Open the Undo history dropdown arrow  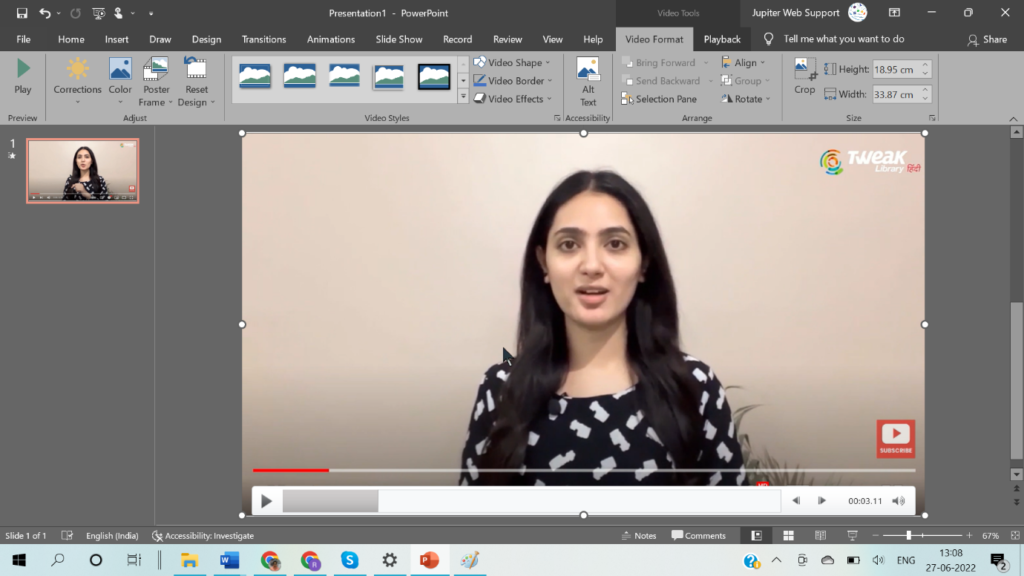point(59,13)
